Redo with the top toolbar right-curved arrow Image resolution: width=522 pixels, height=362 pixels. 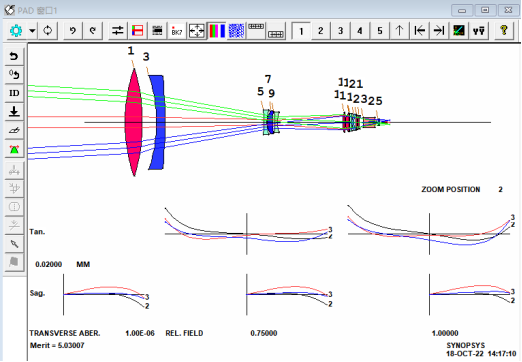click(x=92, y=31)
